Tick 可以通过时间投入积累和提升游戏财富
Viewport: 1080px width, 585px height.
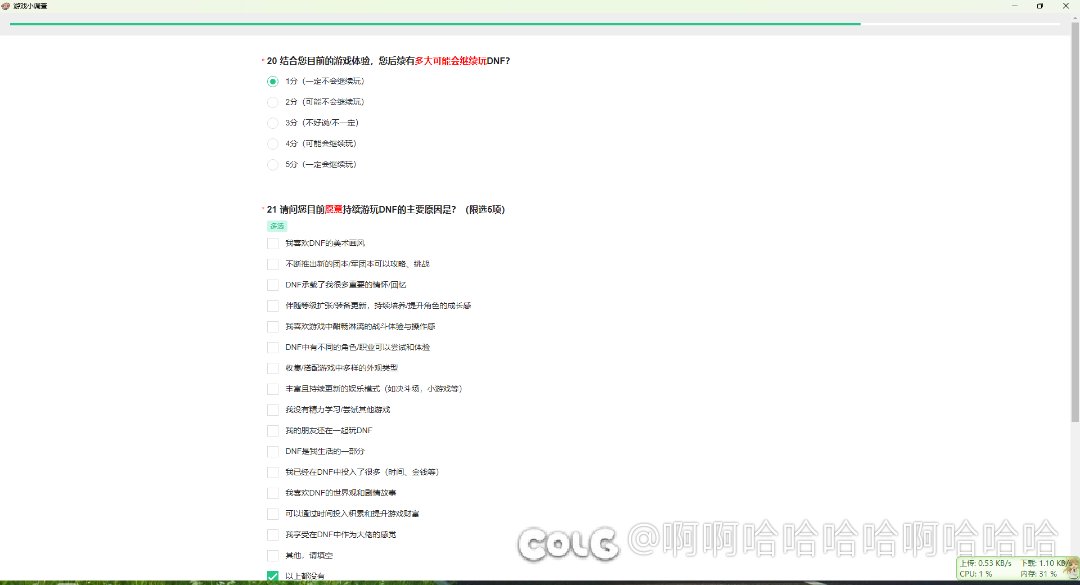(273, 514)
